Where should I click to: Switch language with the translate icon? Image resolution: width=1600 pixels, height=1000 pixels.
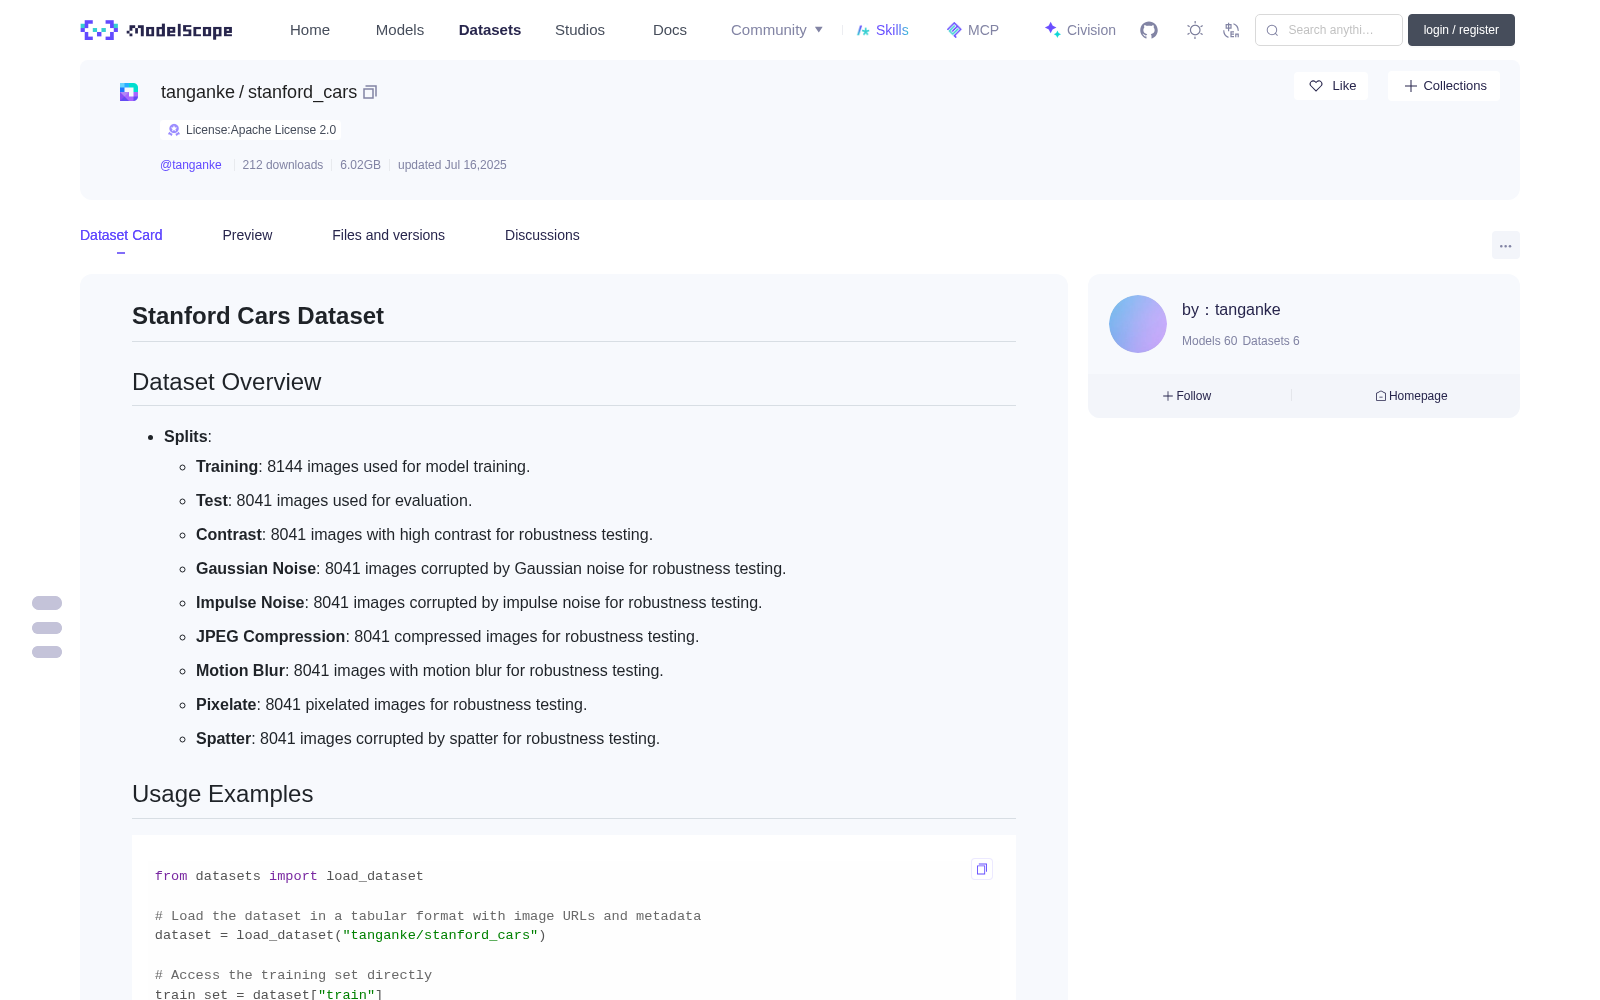click(x=1231, y=30)
